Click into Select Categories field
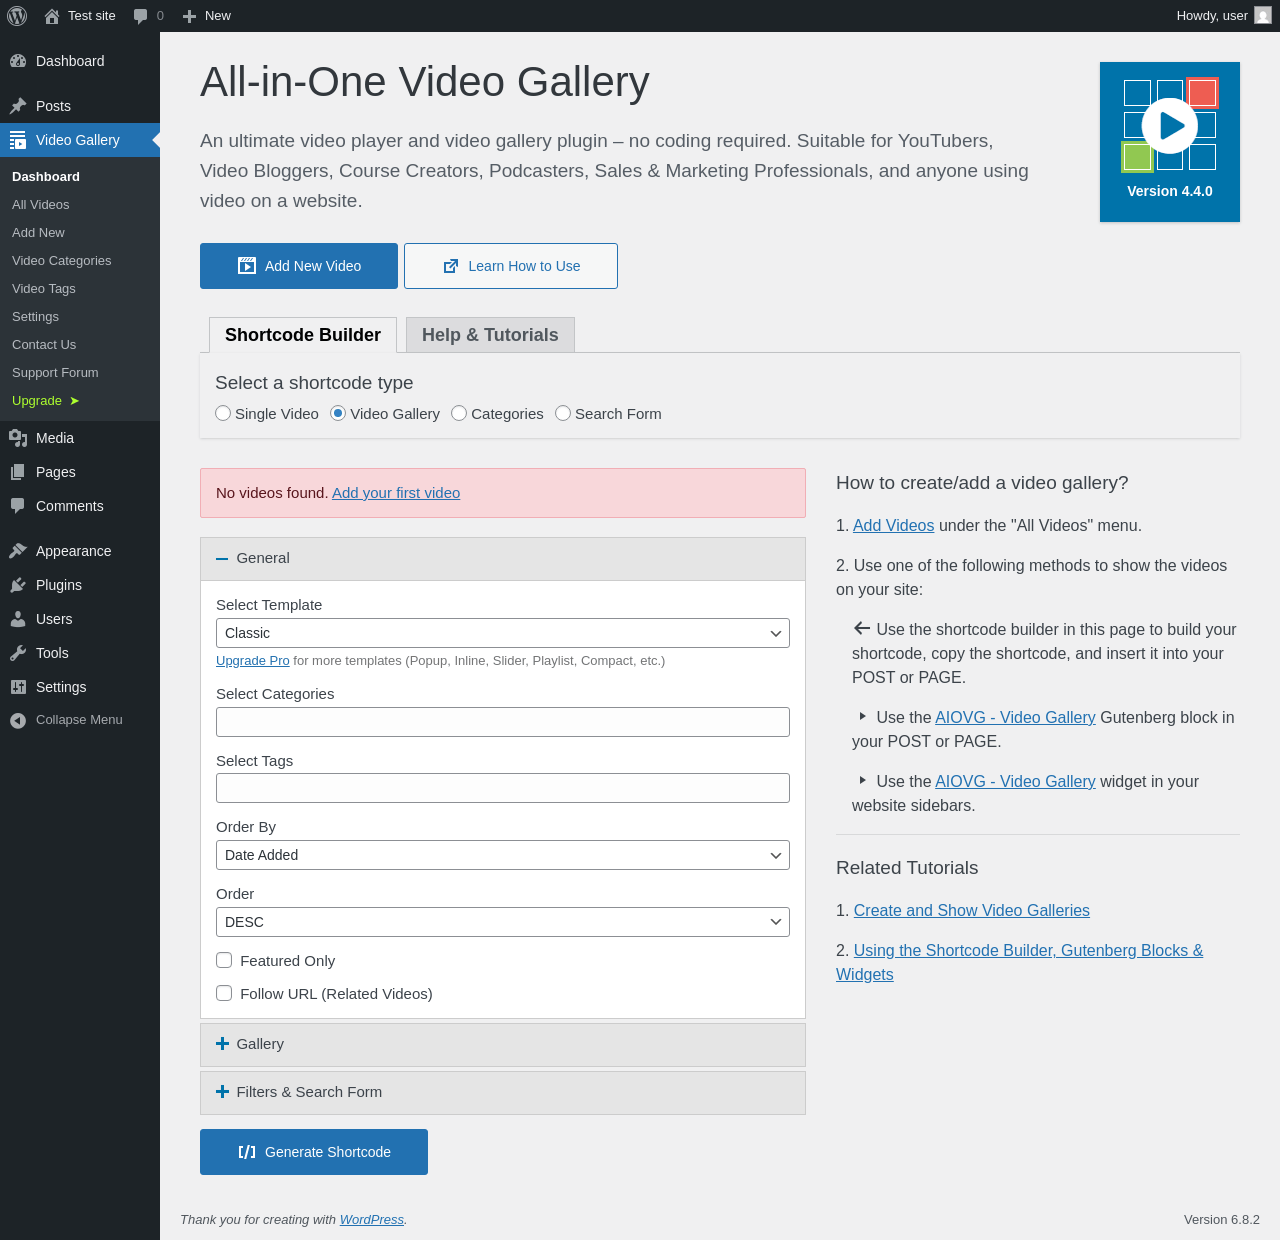Image resolution: width=1280 pixels, height=1240 pixels. (x=503, y=722)
